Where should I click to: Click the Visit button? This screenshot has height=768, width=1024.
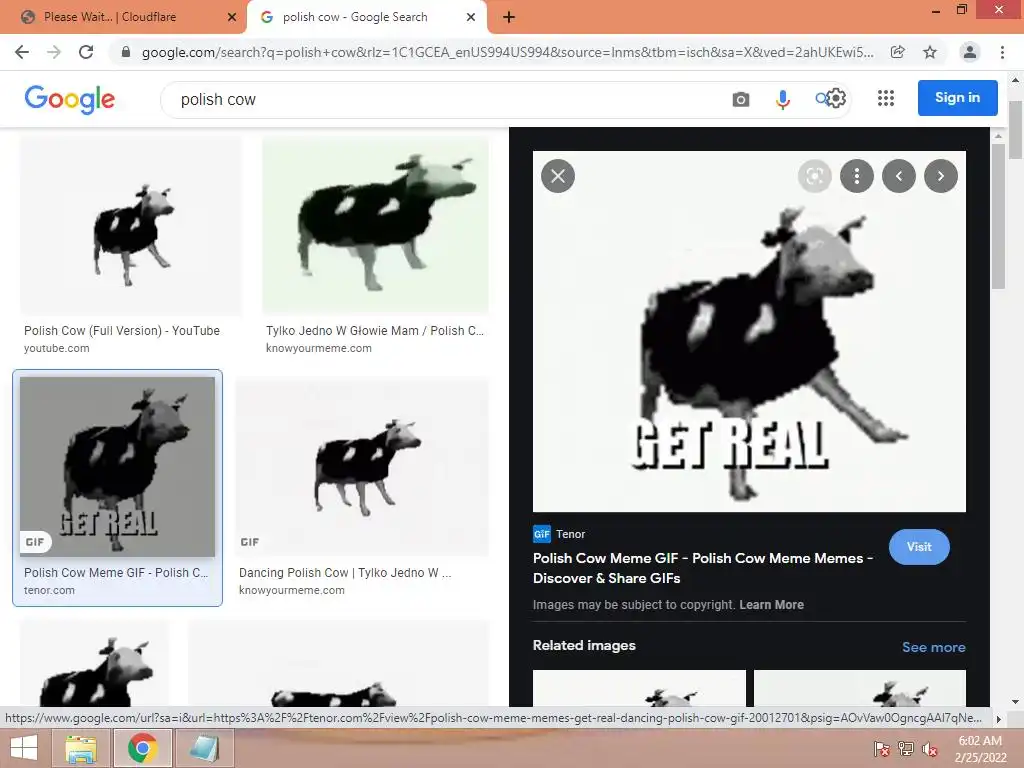tap(919, 547)
